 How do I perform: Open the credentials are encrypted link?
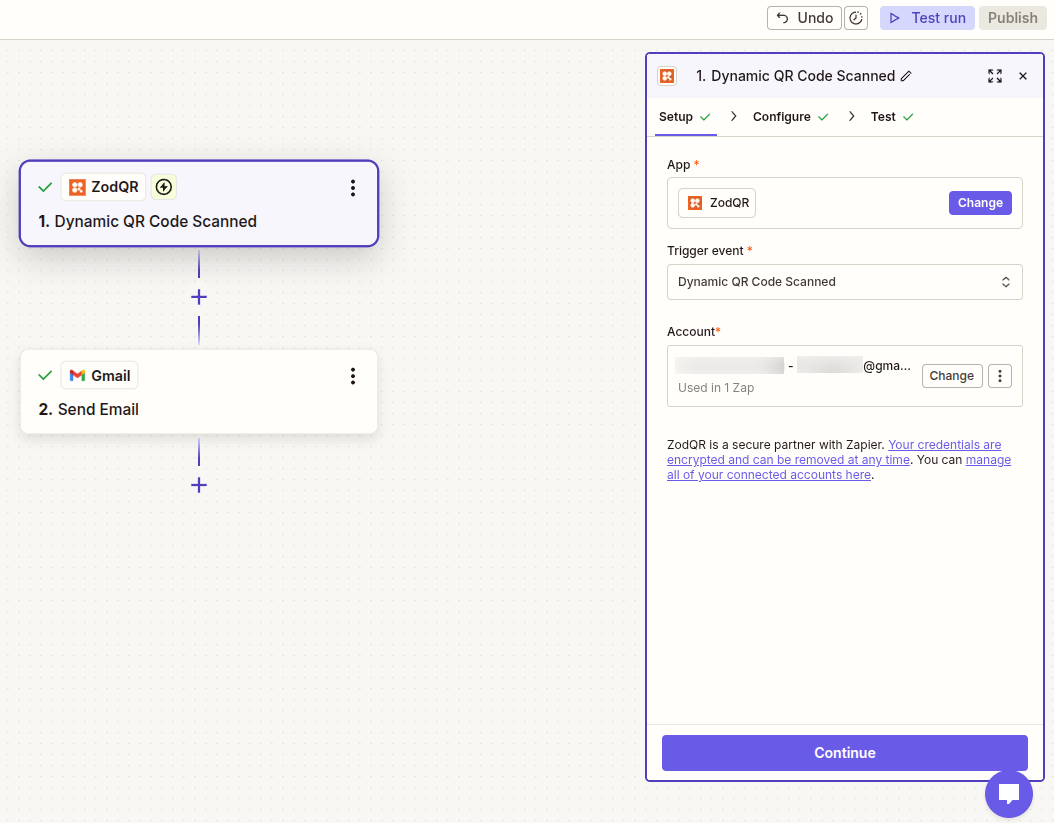834,453
